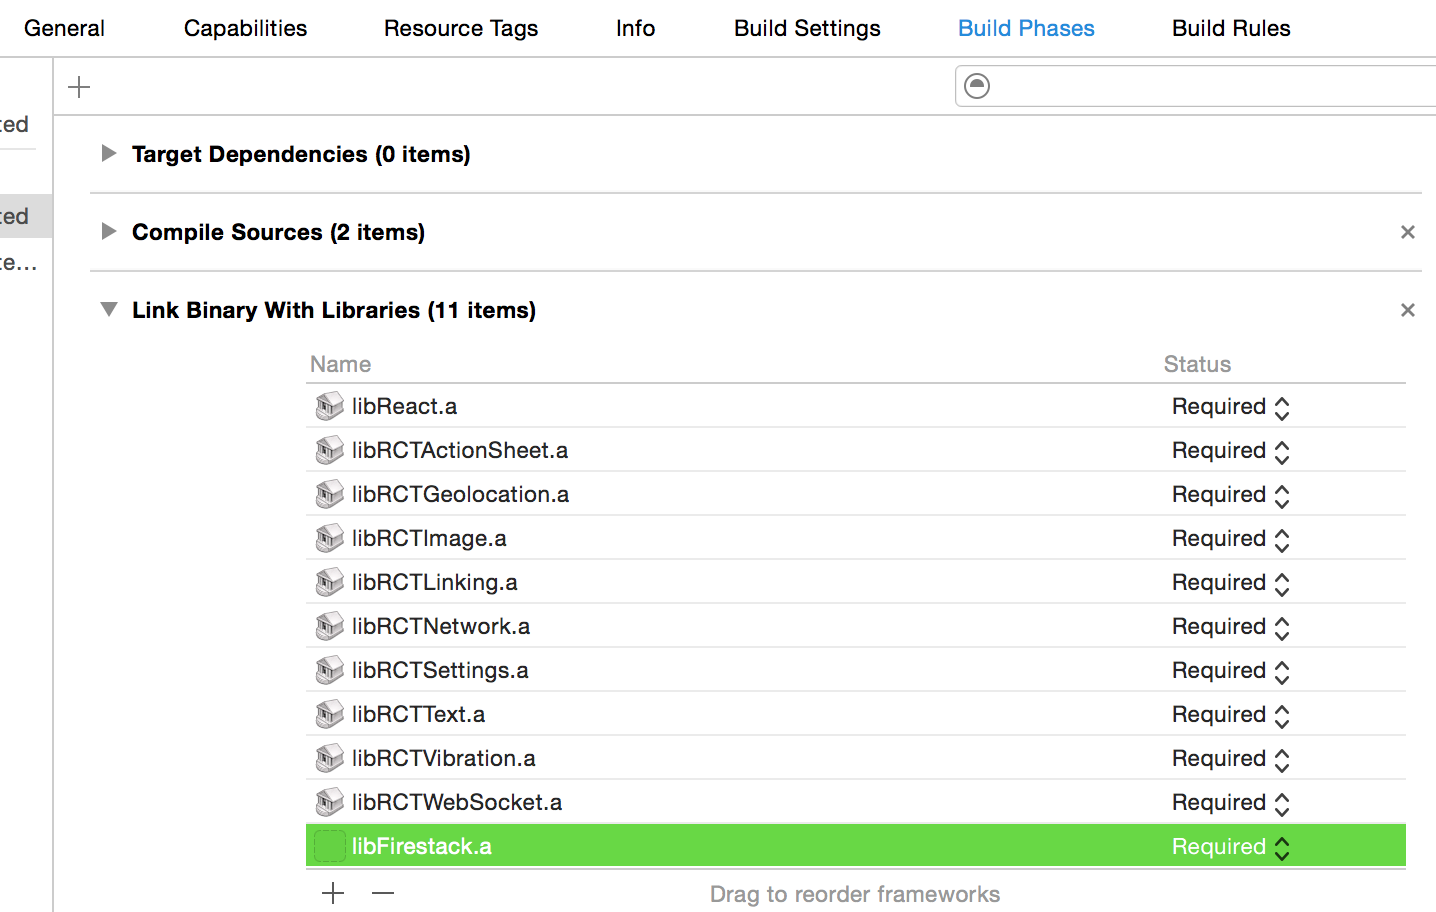Expand the Compile Sources phase
The image size is (1436, 912).
point(108,231)
